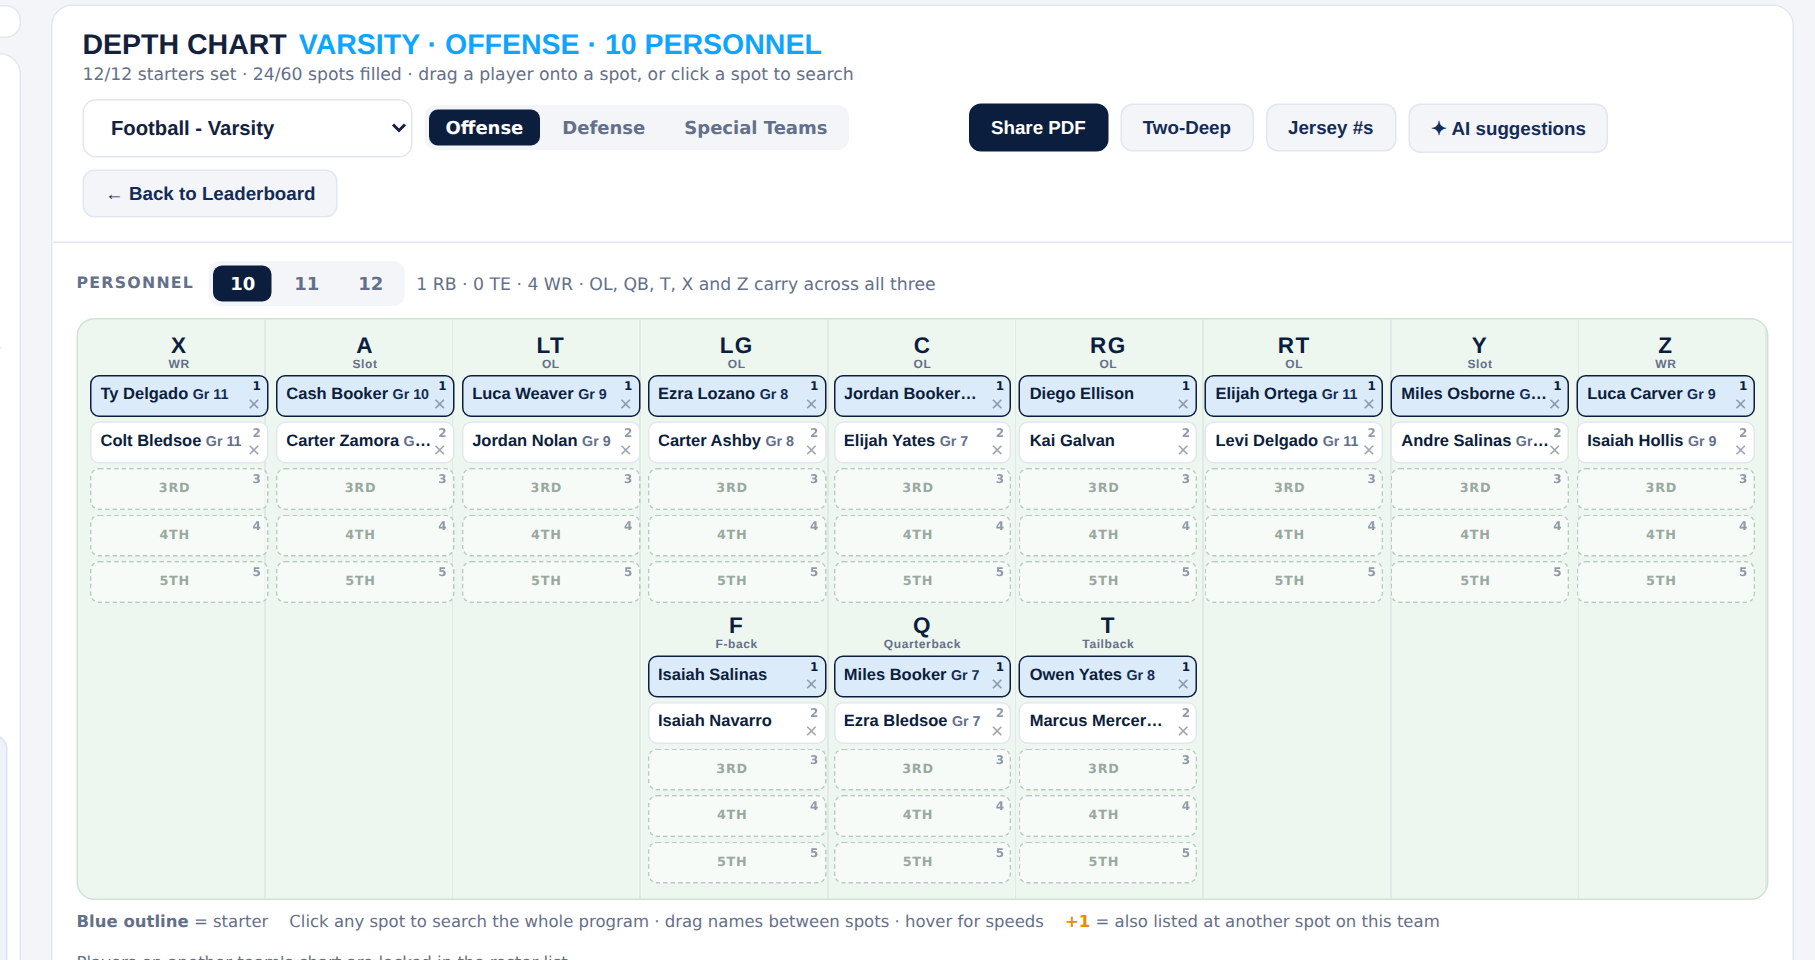Switch to the Special Teams tab
This screenshot has height=960, width=1815.
tap(755, 128)
